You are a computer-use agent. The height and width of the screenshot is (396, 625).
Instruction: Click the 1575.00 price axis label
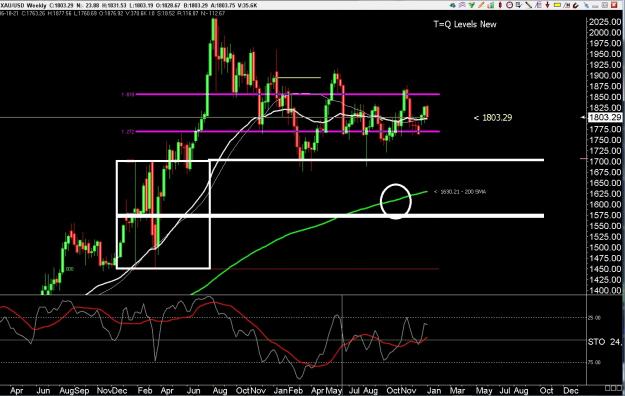click(605, 215)
